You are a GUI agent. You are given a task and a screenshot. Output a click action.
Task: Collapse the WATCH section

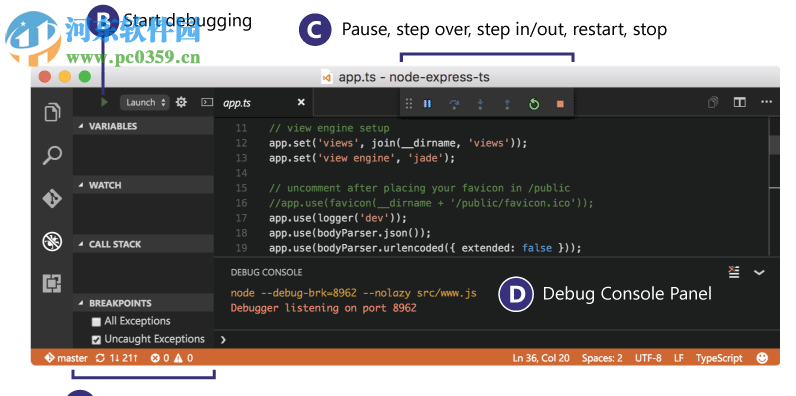[x=143, y=185]
